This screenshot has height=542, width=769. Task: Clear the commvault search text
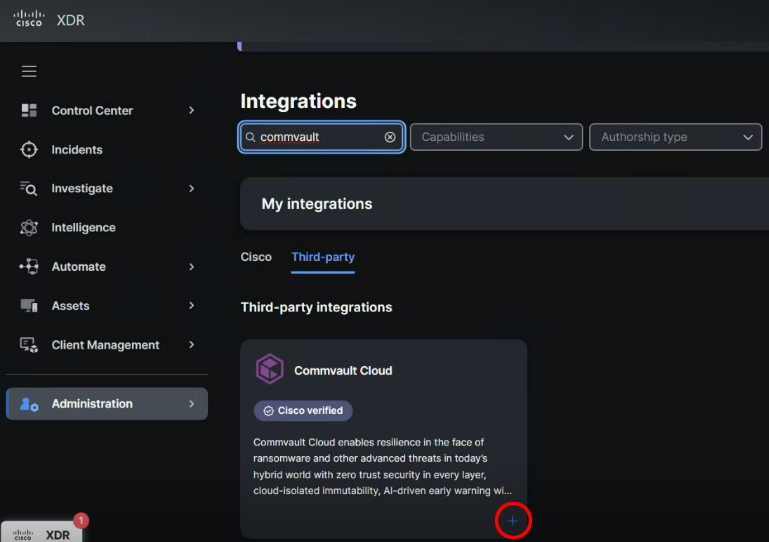coord(390,137)
